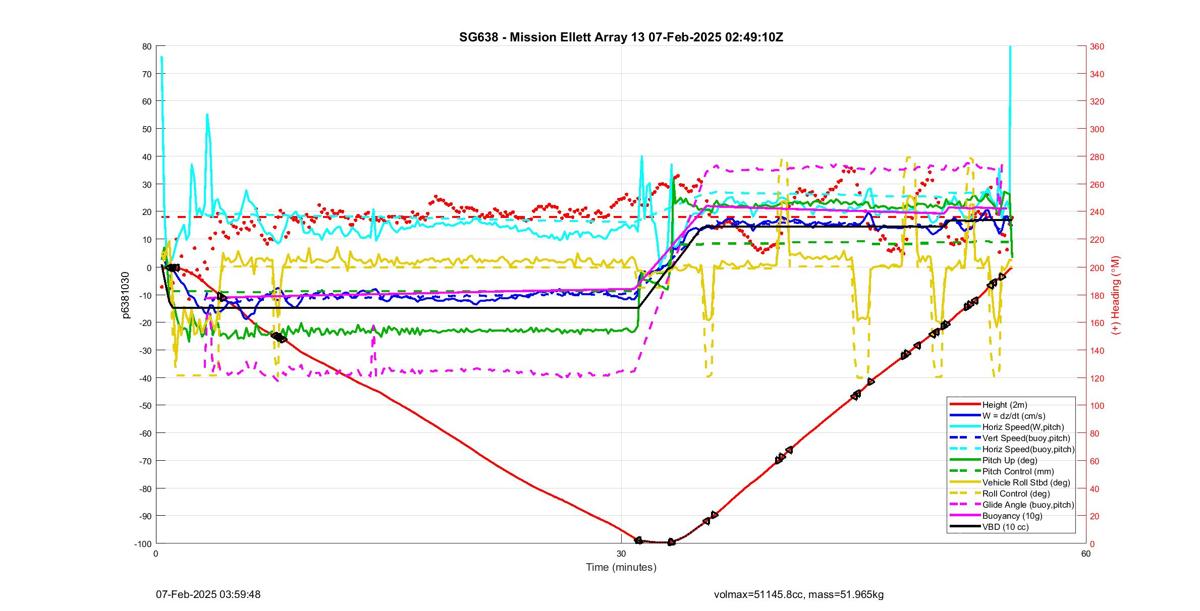Click right heading-axis tick label '180'
The height and width of the screenshot is (611, 1200).
tap(1098, 295)
